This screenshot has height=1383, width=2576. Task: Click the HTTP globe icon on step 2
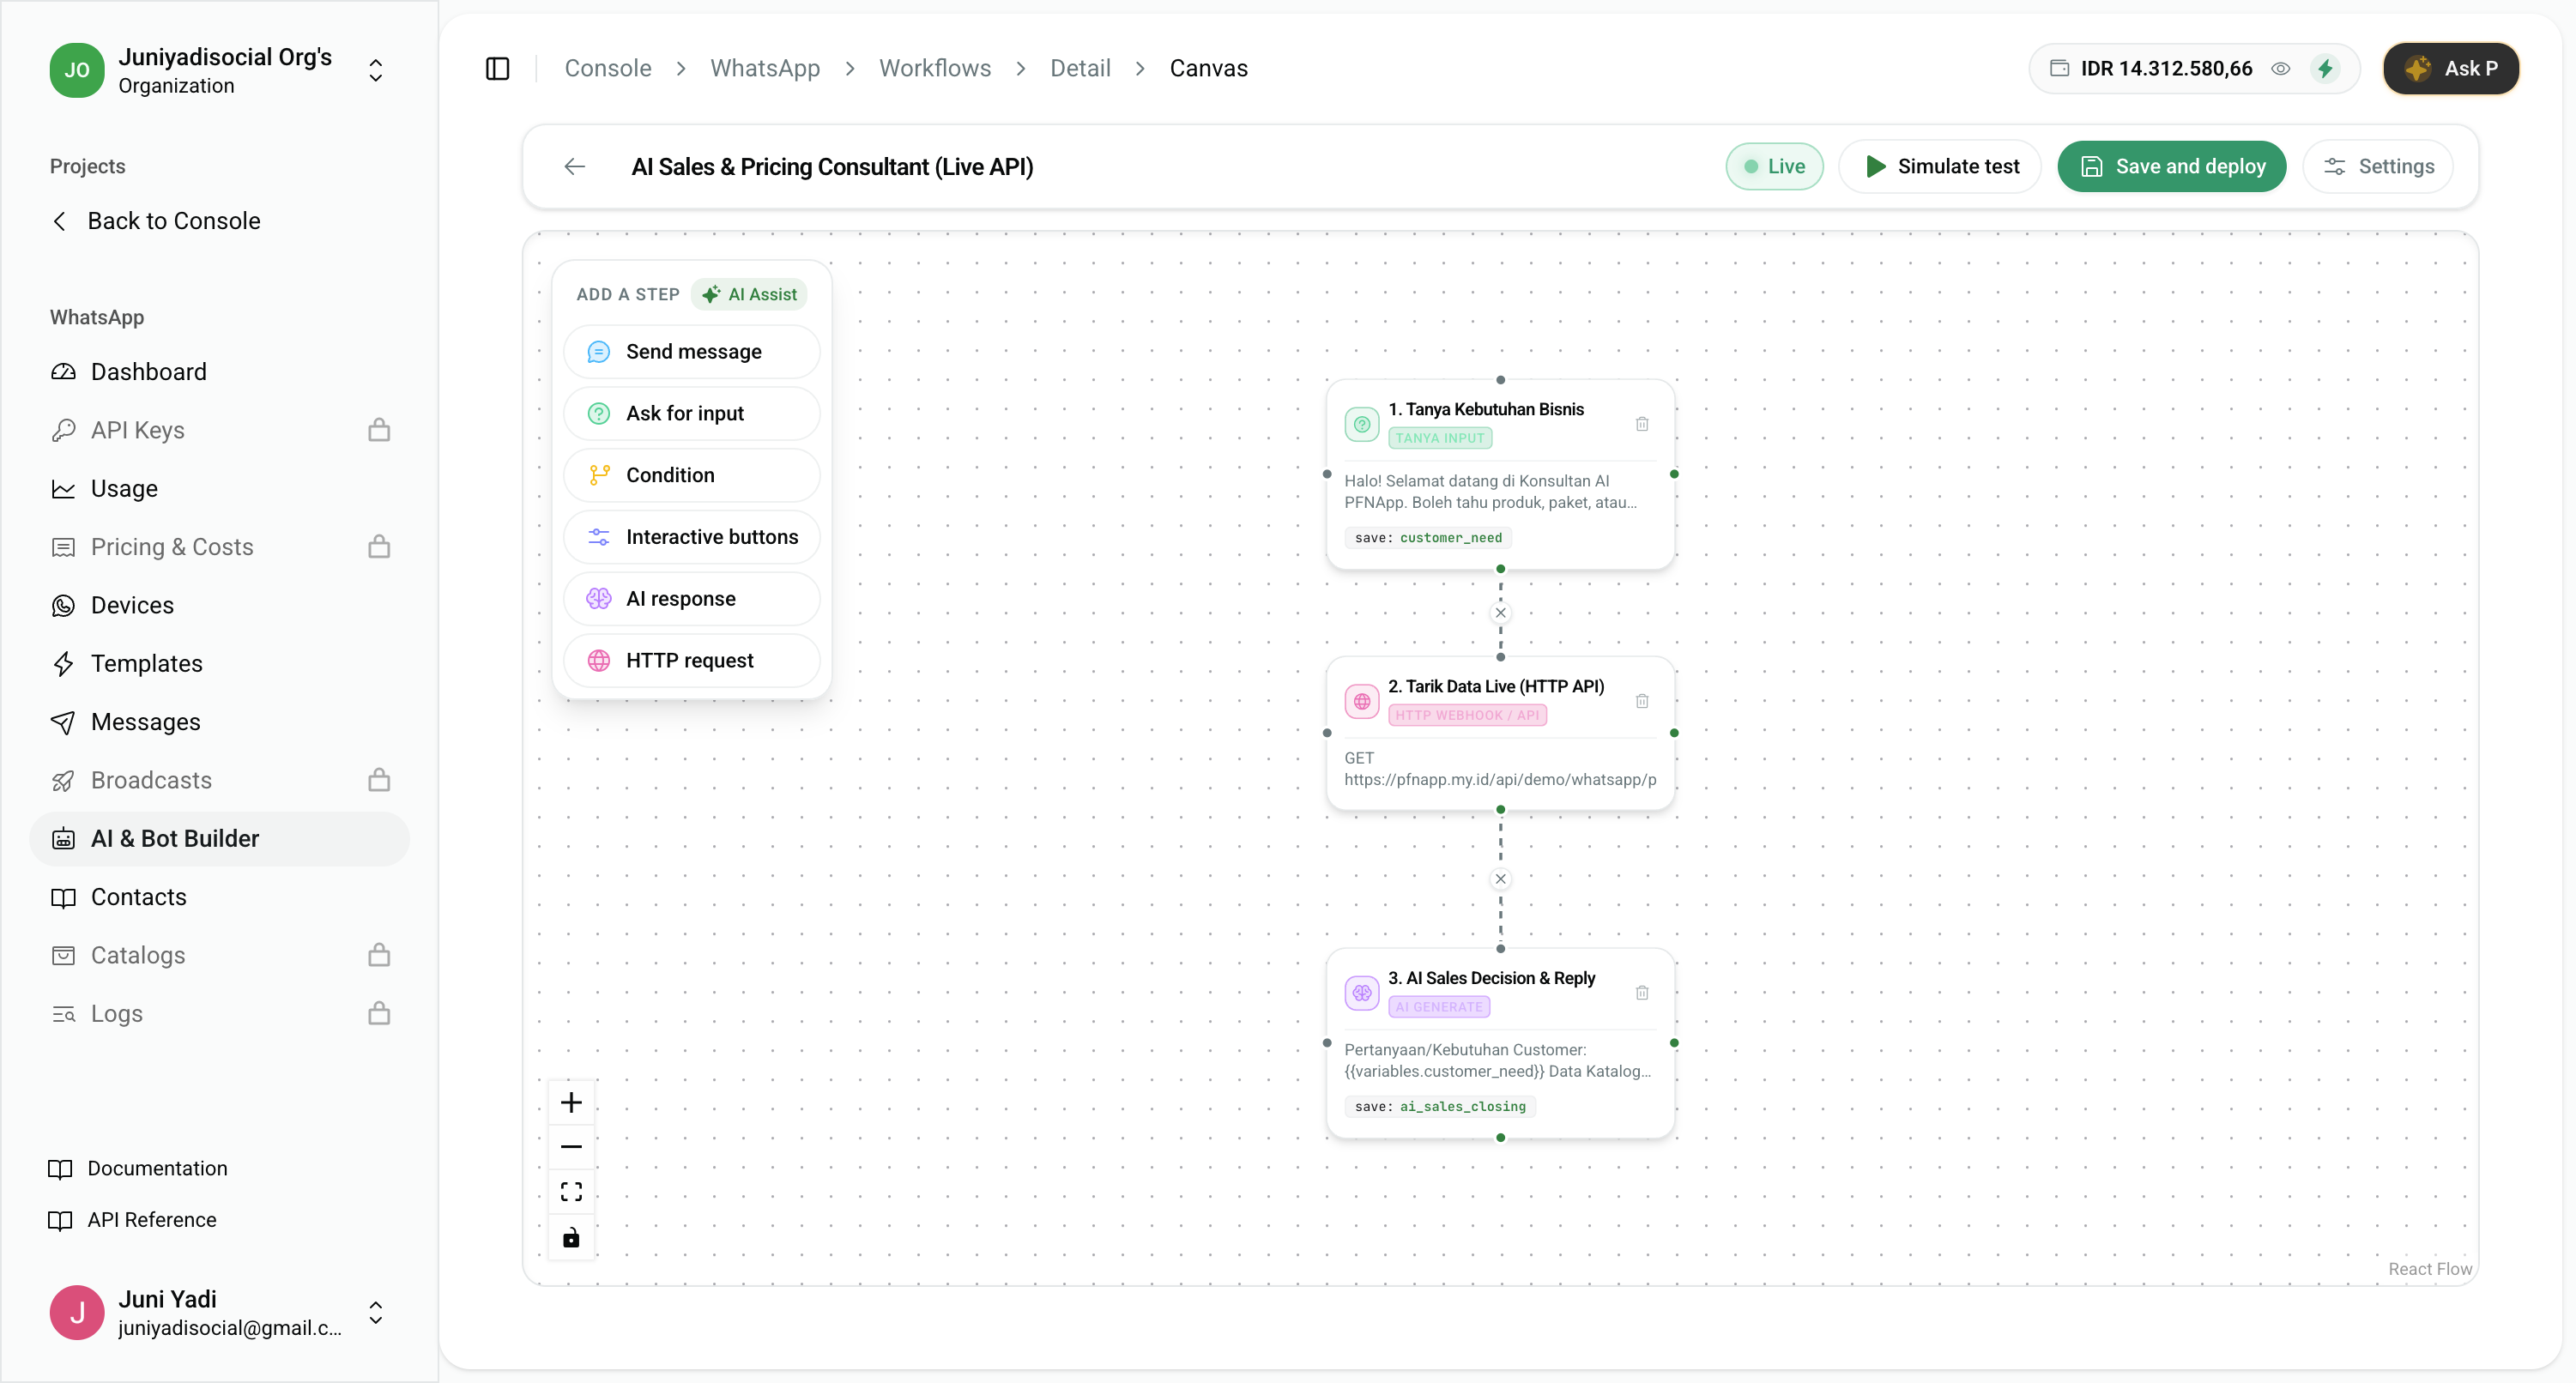(1362, 701)
